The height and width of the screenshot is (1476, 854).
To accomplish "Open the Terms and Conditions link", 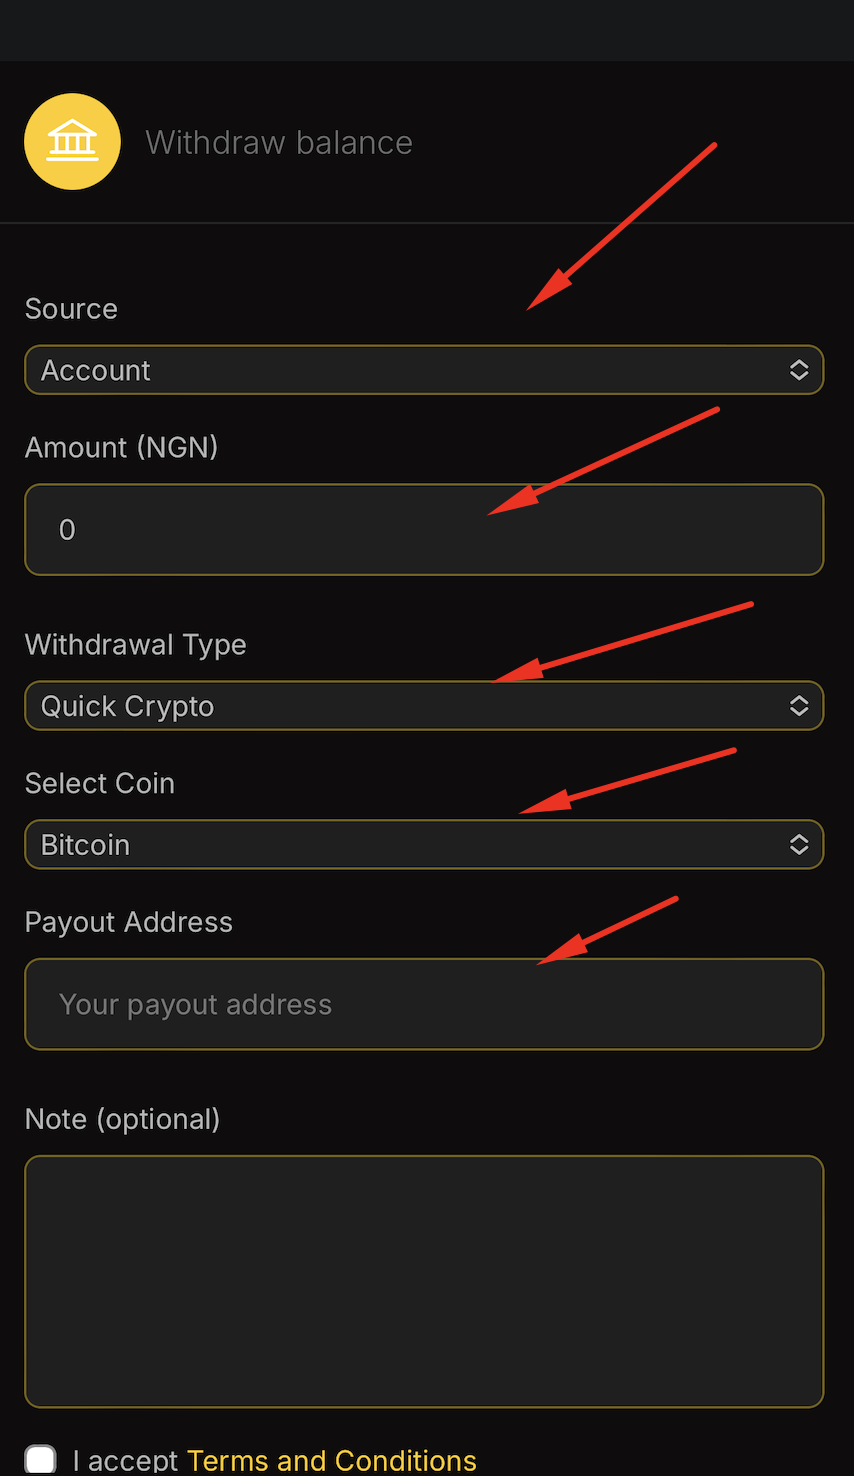I will 331,1460.
